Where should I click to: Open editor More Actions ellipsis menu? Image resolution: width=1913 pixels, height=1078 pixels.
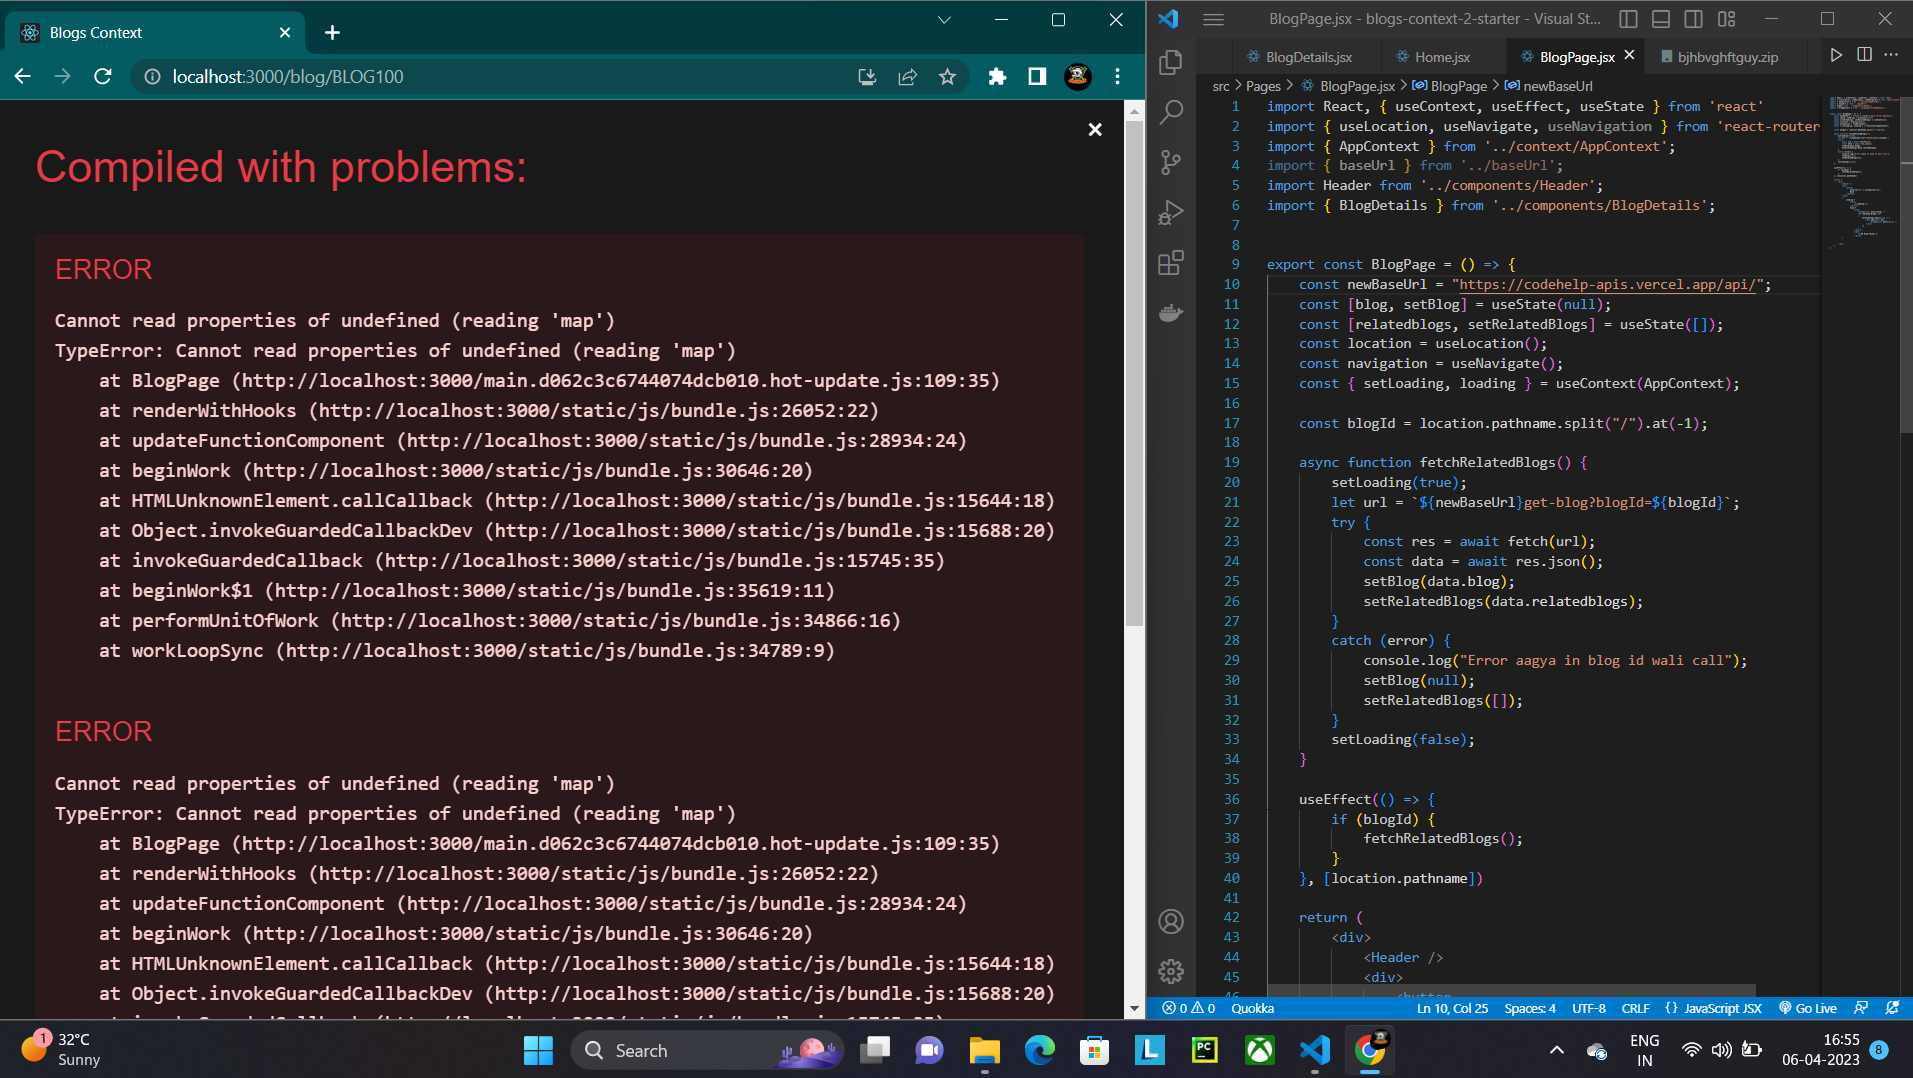(1891, 56)
